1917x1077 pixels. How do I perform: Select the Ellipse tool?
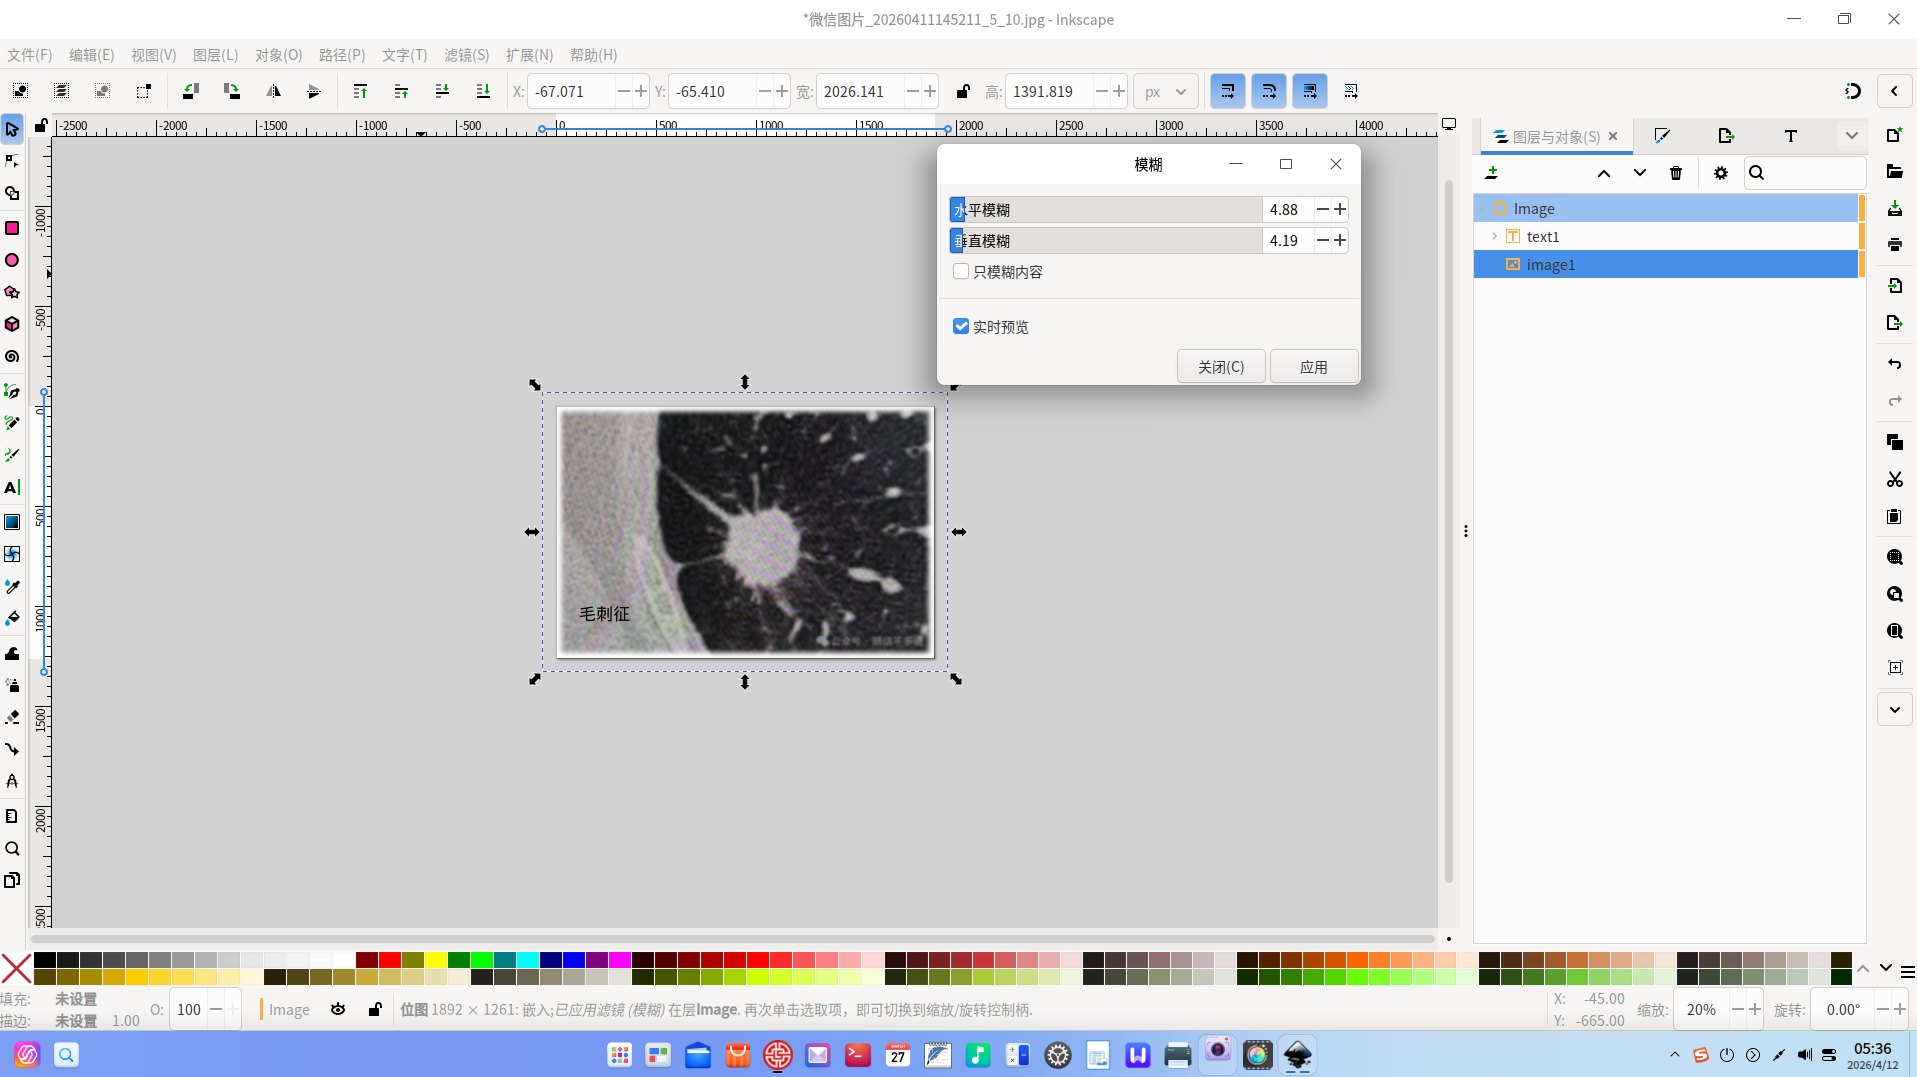[x=12, y=260]
